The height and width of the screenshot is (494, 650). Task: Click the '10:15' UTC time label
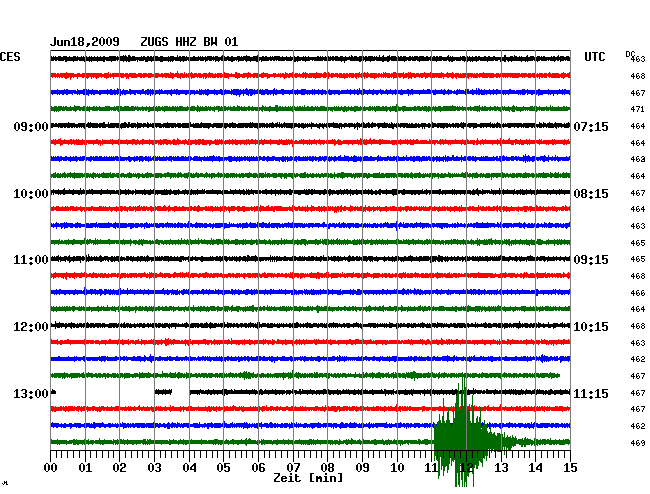click(x=591, y=327)
